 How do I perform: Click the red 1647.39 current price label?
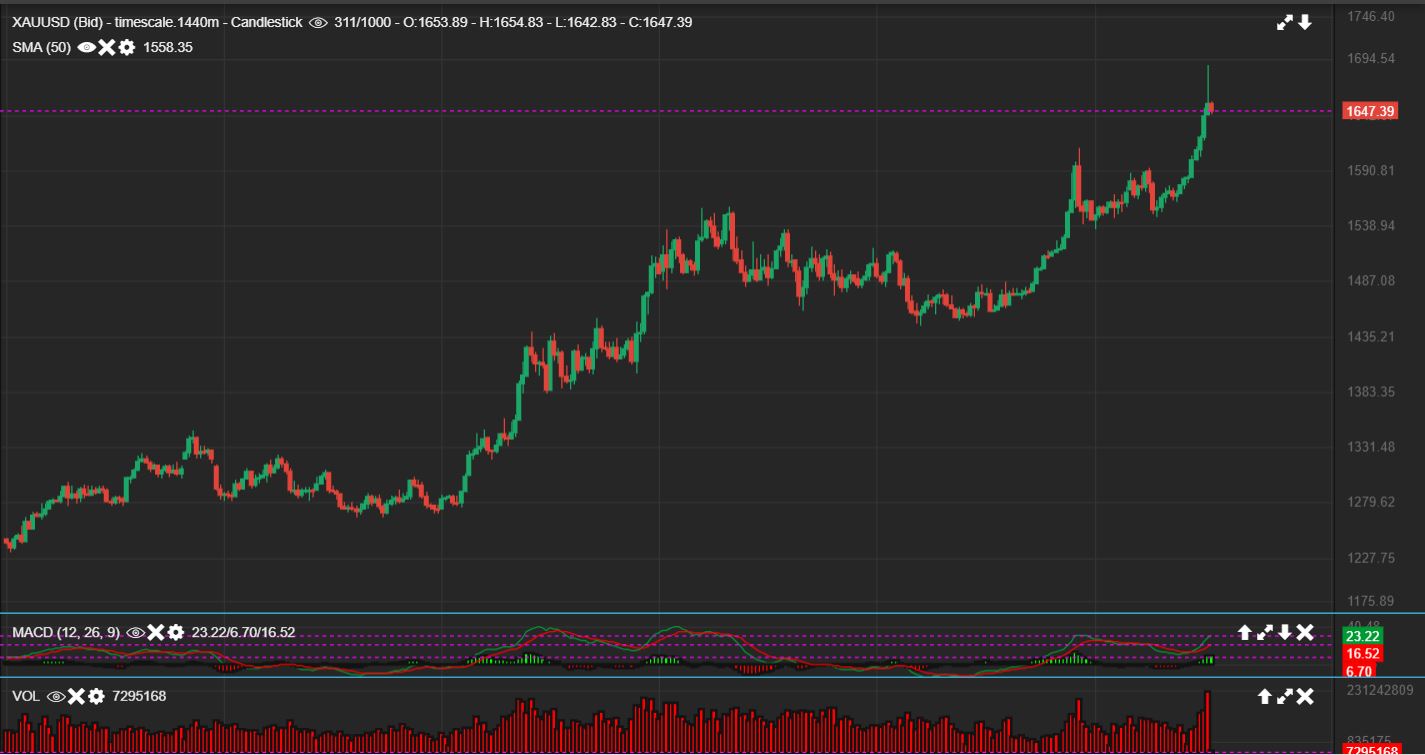point(1370,111)
